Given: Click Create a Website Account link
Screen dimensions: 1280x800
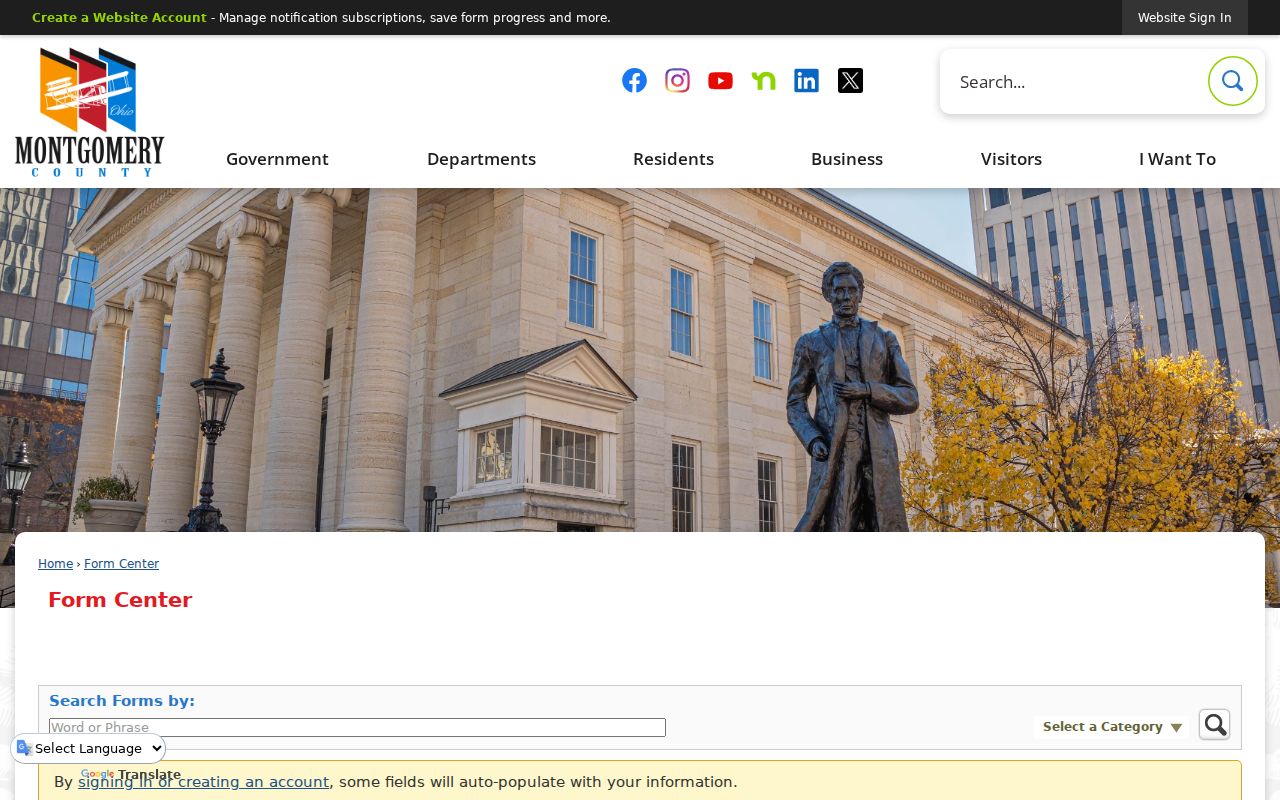Looking at the screenshot, I should [119, 18].
